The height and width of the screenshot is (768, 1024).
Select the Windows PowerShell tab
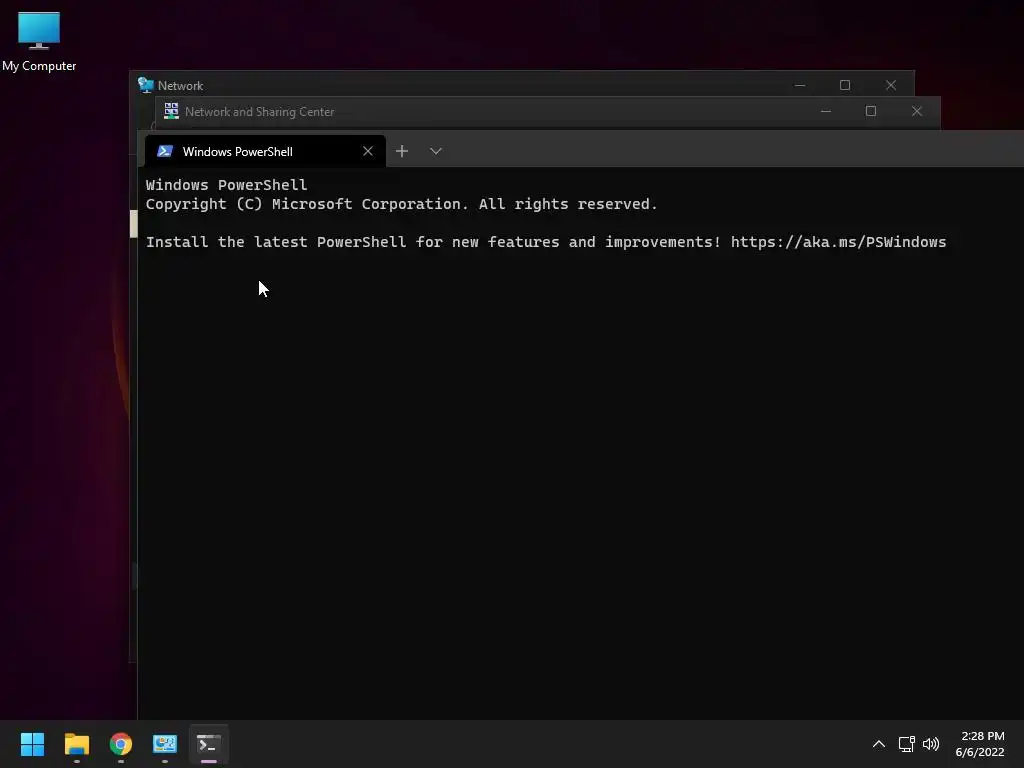click(265, 152)
